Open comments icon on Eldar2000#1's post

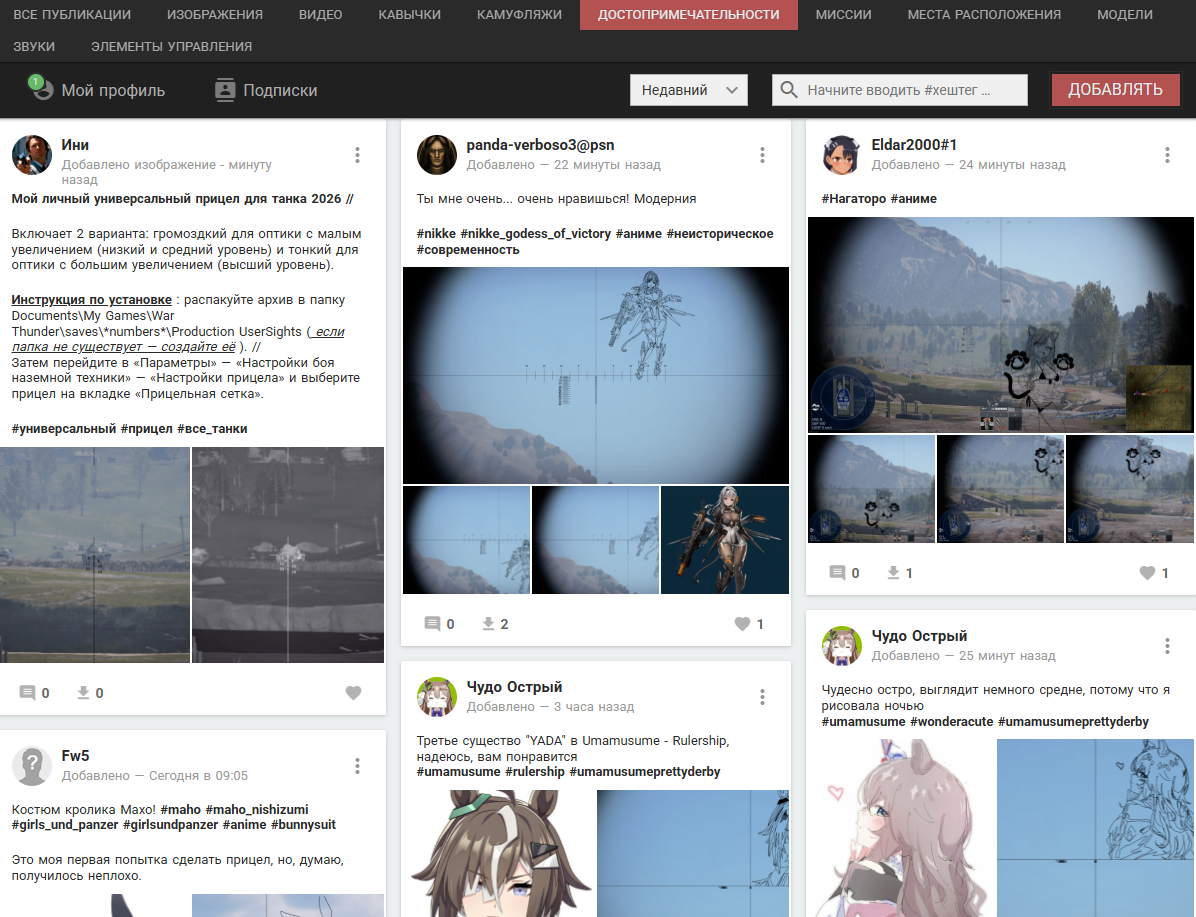coord(838,573)
